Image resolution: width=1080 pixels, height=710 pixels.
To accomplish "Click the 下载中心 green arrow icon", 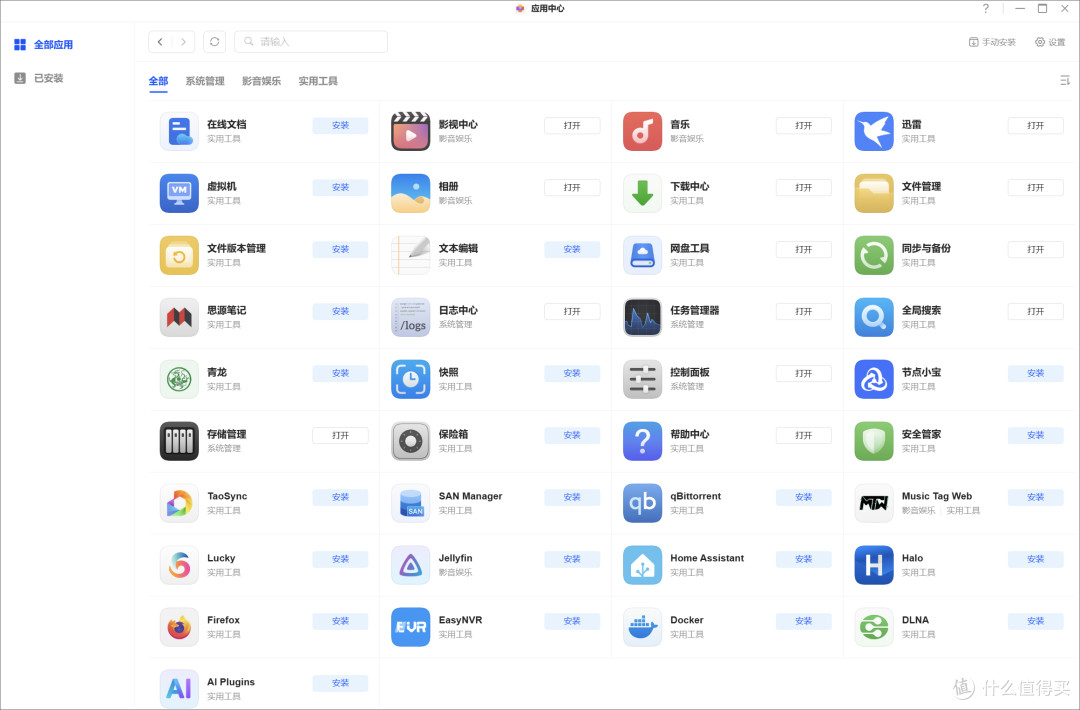I will click(x=642, y=193).
